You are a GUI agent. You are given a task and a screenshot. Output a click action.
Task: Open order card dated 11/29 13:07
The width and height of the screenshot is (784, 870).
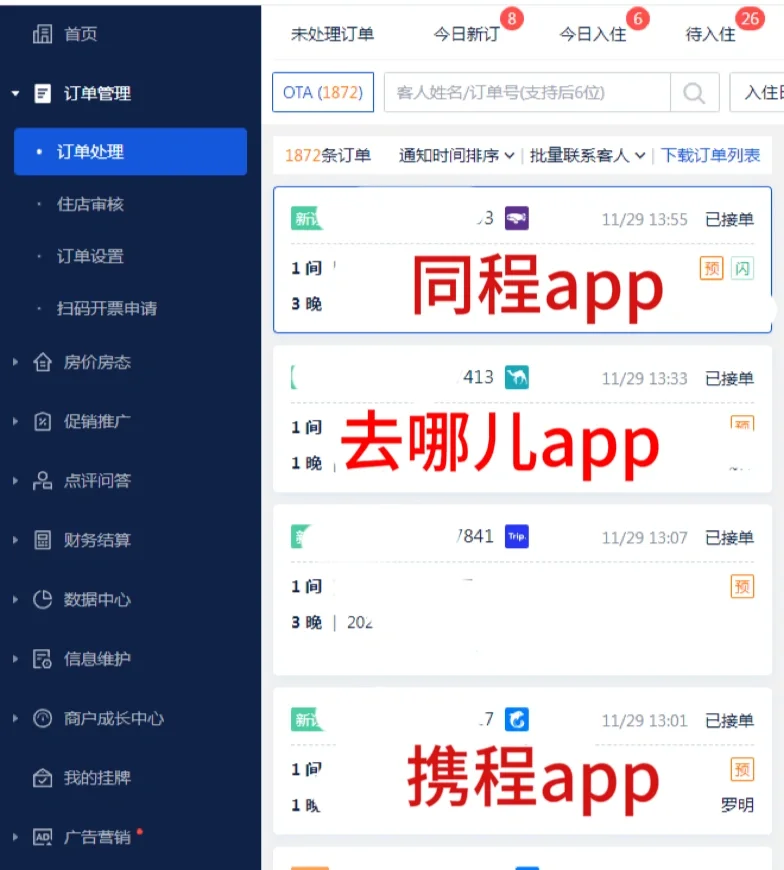tap(522, 590)
